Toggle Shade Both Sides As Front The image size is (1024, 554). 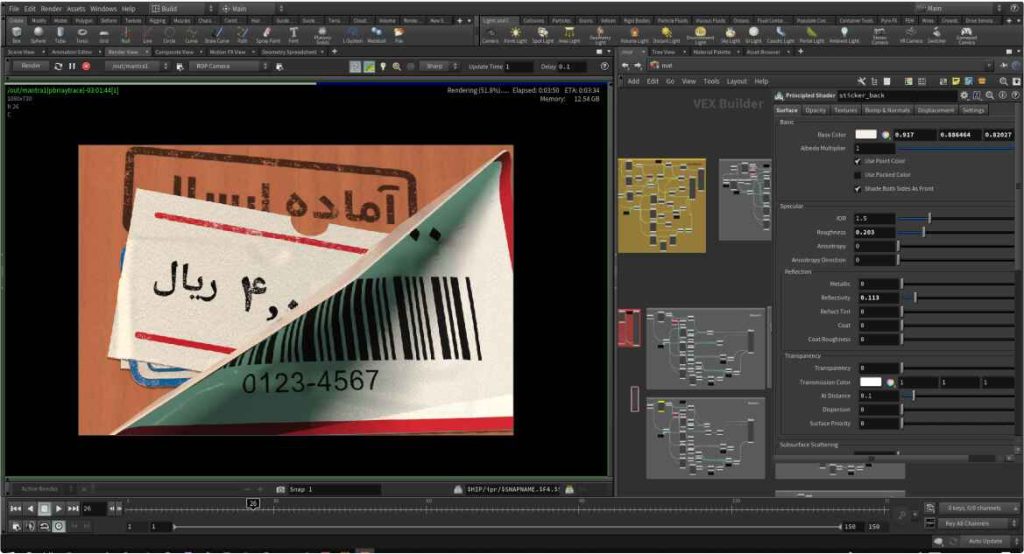[857, 189]
